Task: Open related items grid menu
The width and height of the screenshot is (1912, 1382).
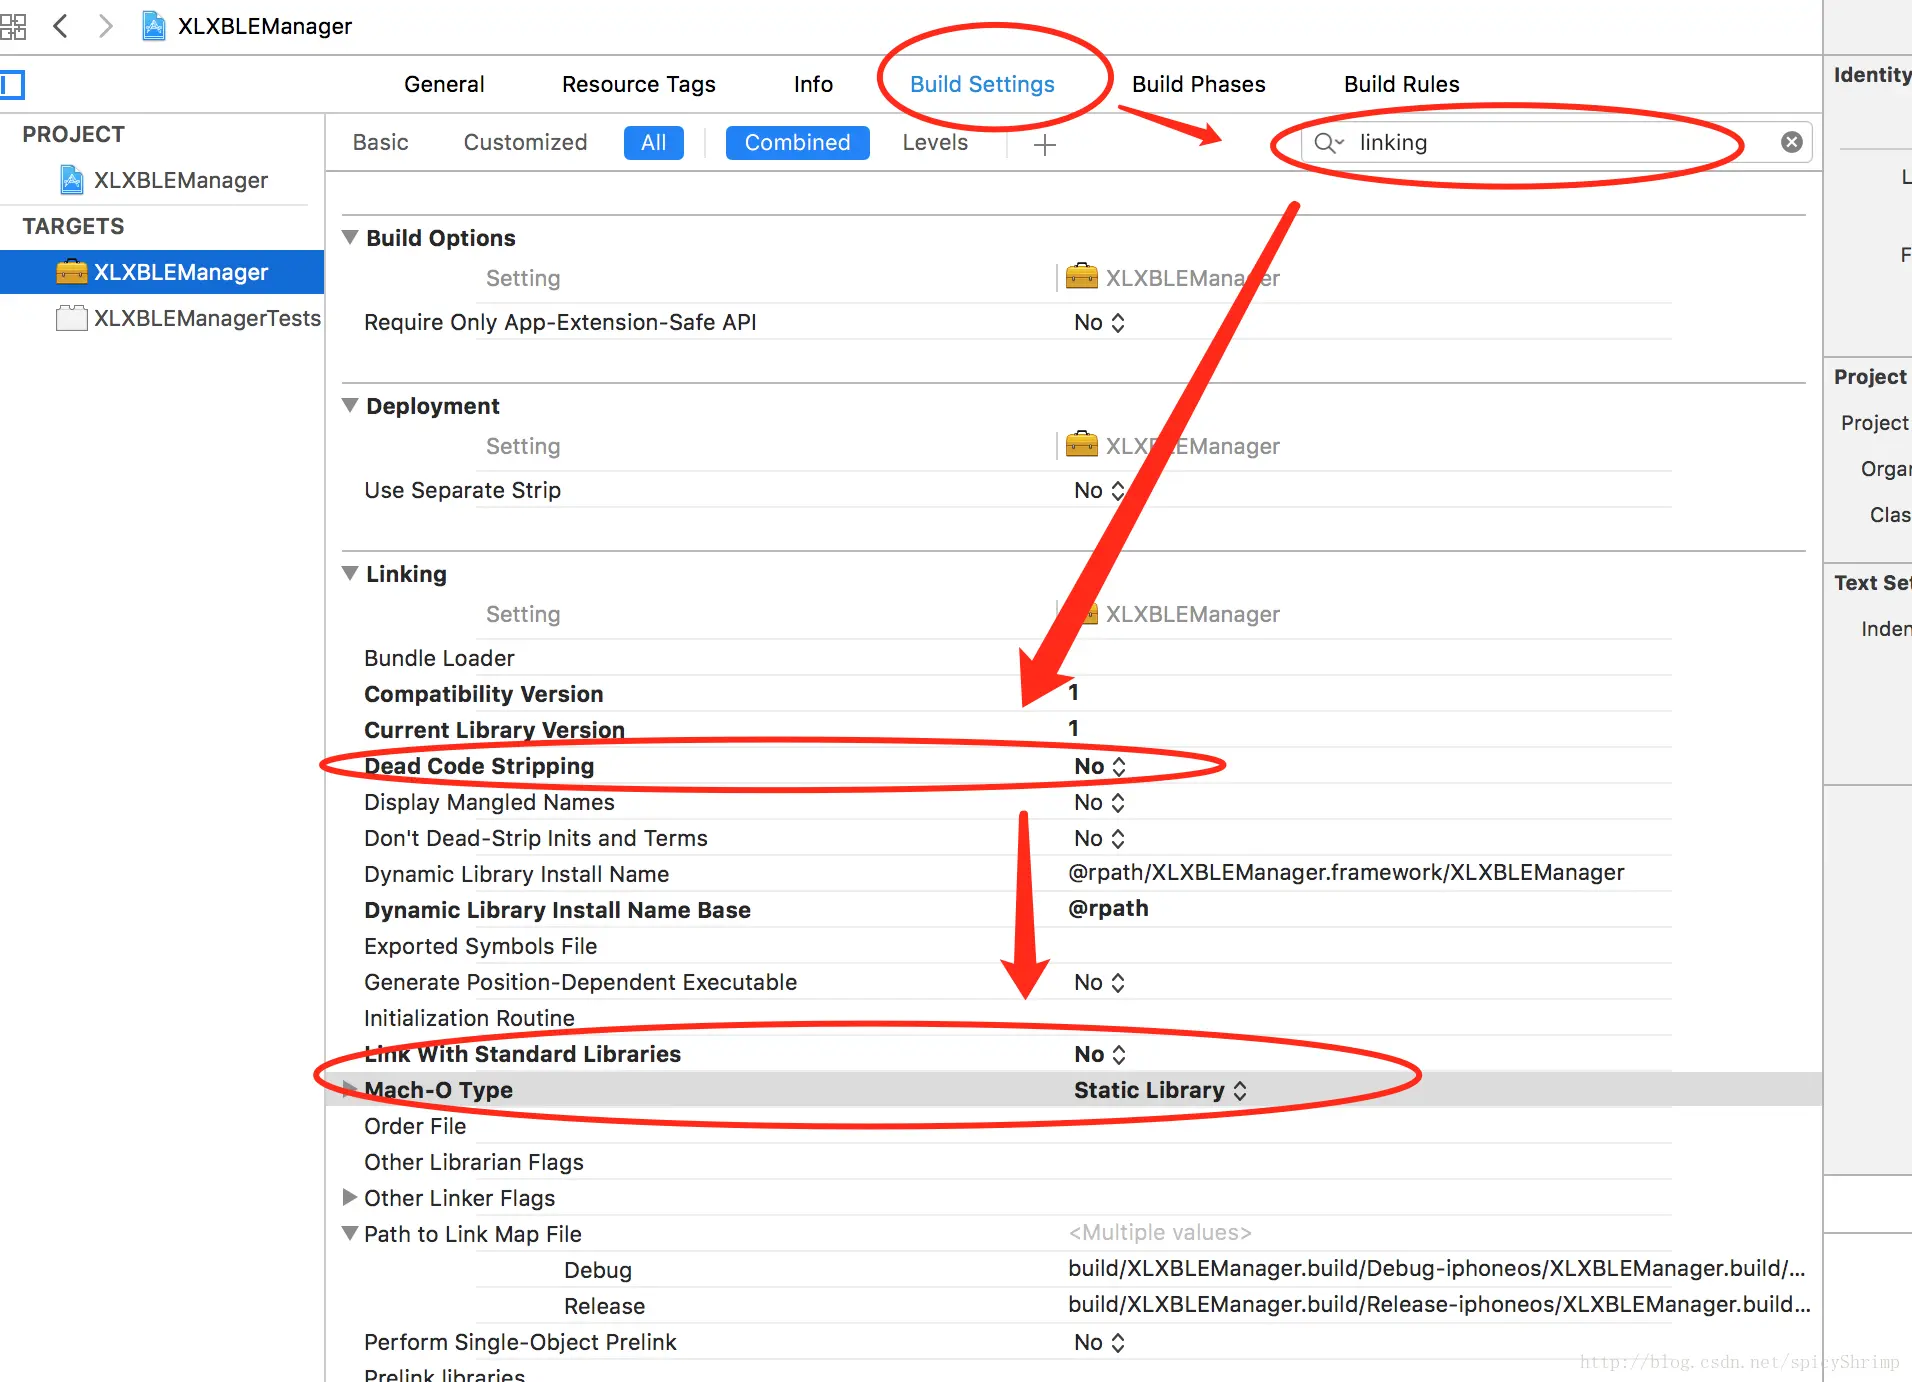Action: (13, 26)
